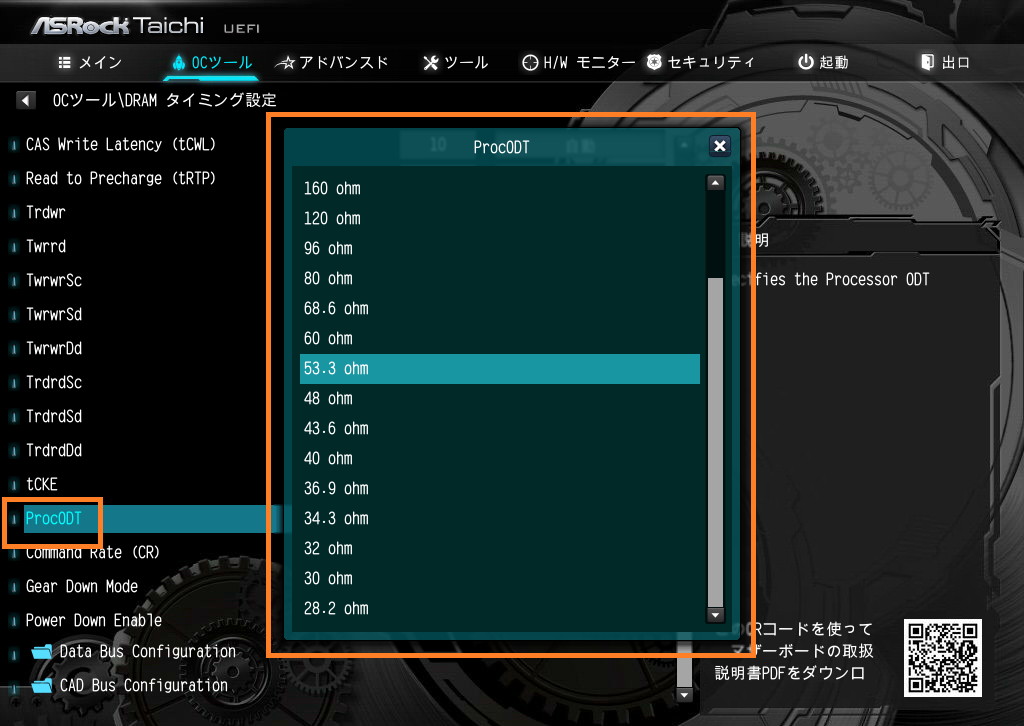Screen dimensions: 1024x726
Task: Select 32 ohm option
Action: click(x=500, y=549)
